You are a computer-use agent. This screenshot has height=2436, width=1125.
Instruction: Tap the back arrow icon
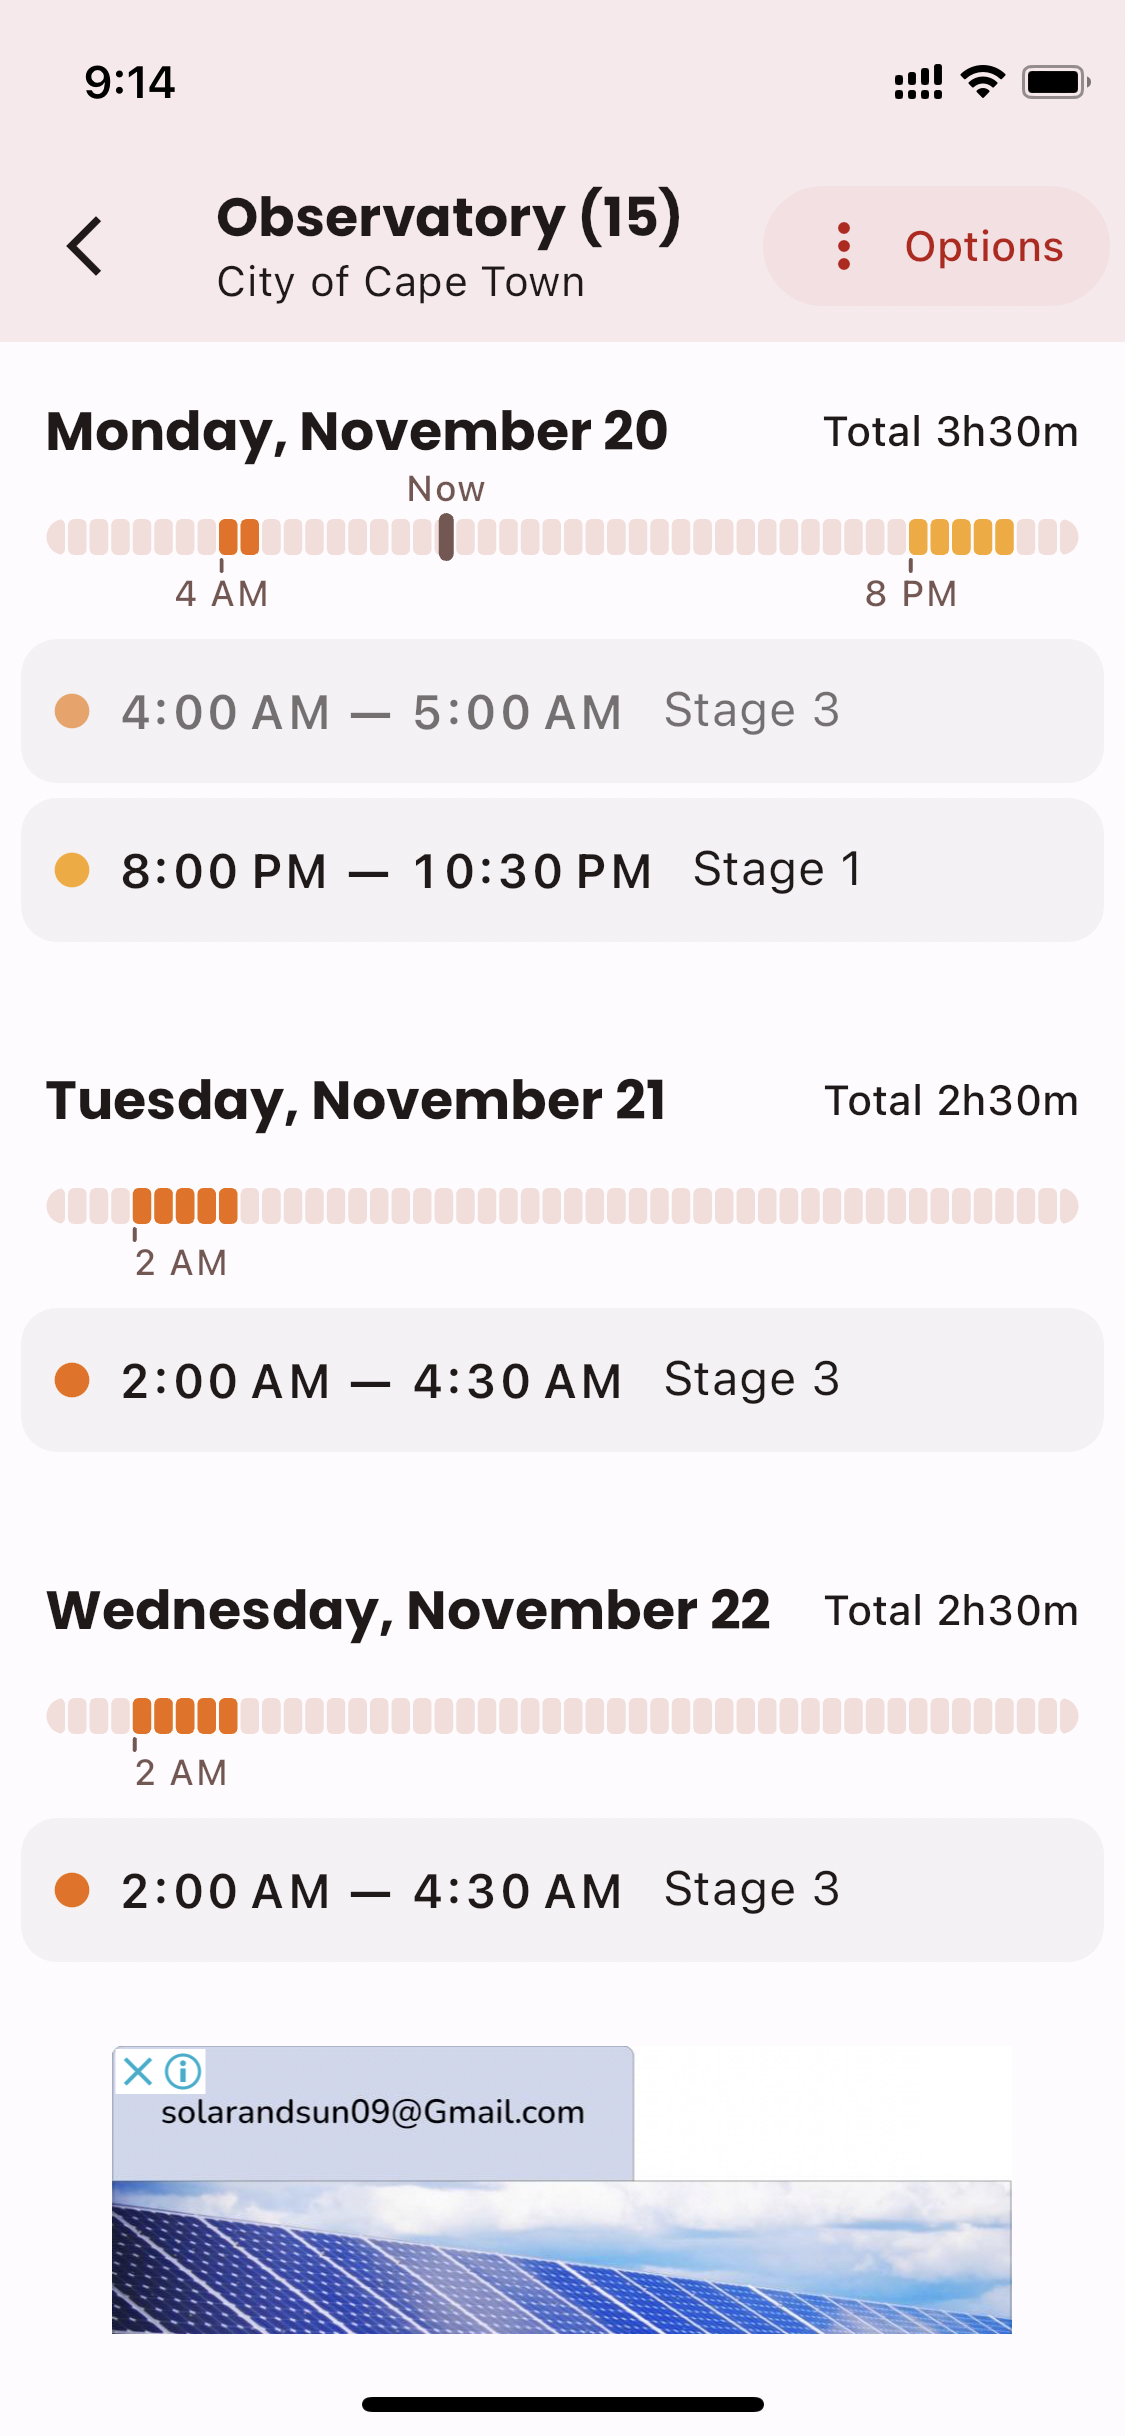click(x=85, y=246)
